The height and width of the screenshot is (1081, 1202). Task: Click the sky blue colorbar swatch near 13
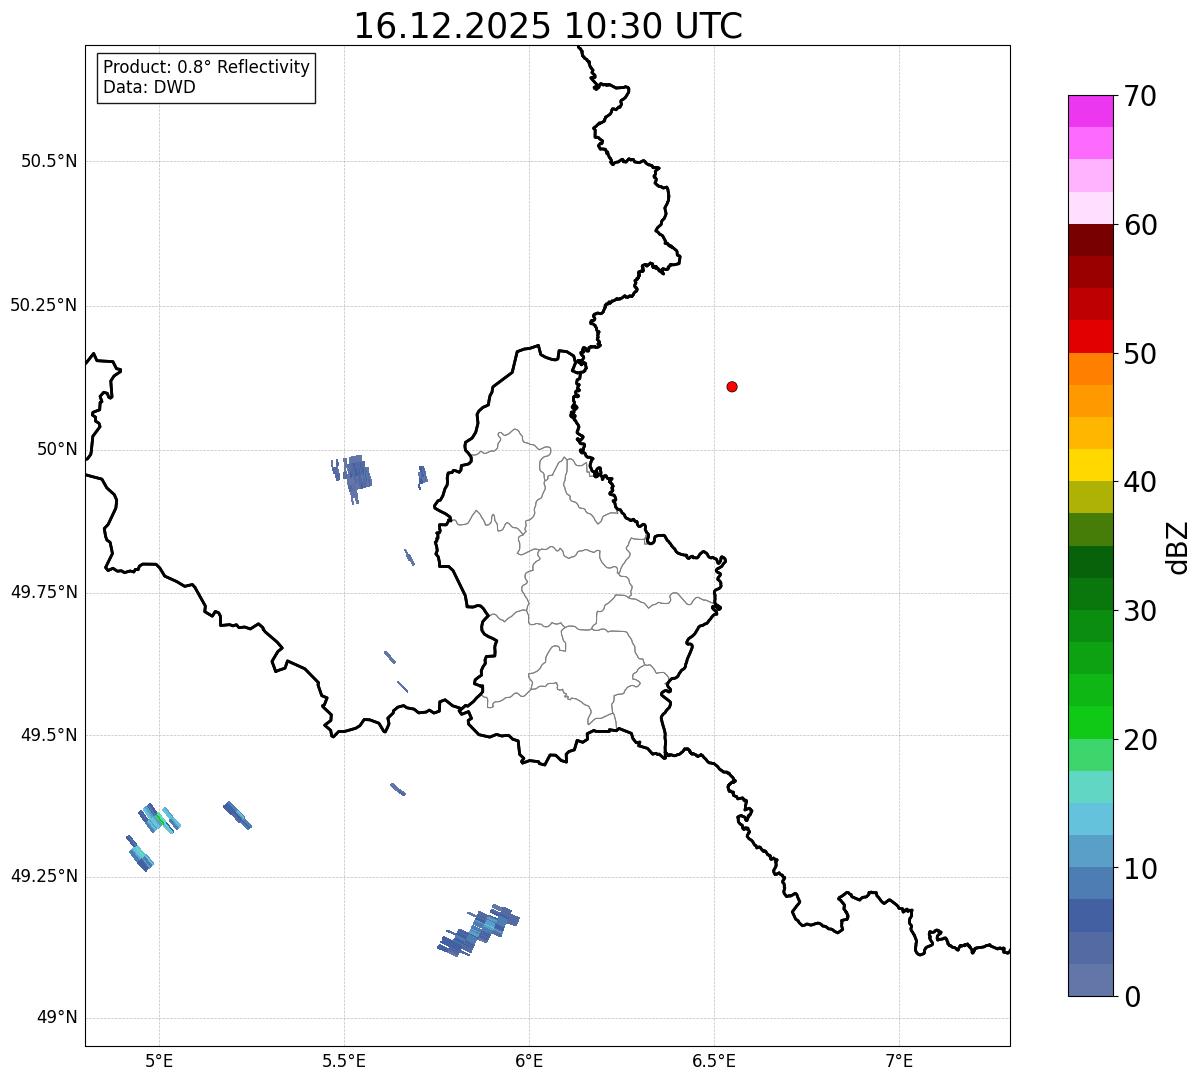coord(1091,819)
